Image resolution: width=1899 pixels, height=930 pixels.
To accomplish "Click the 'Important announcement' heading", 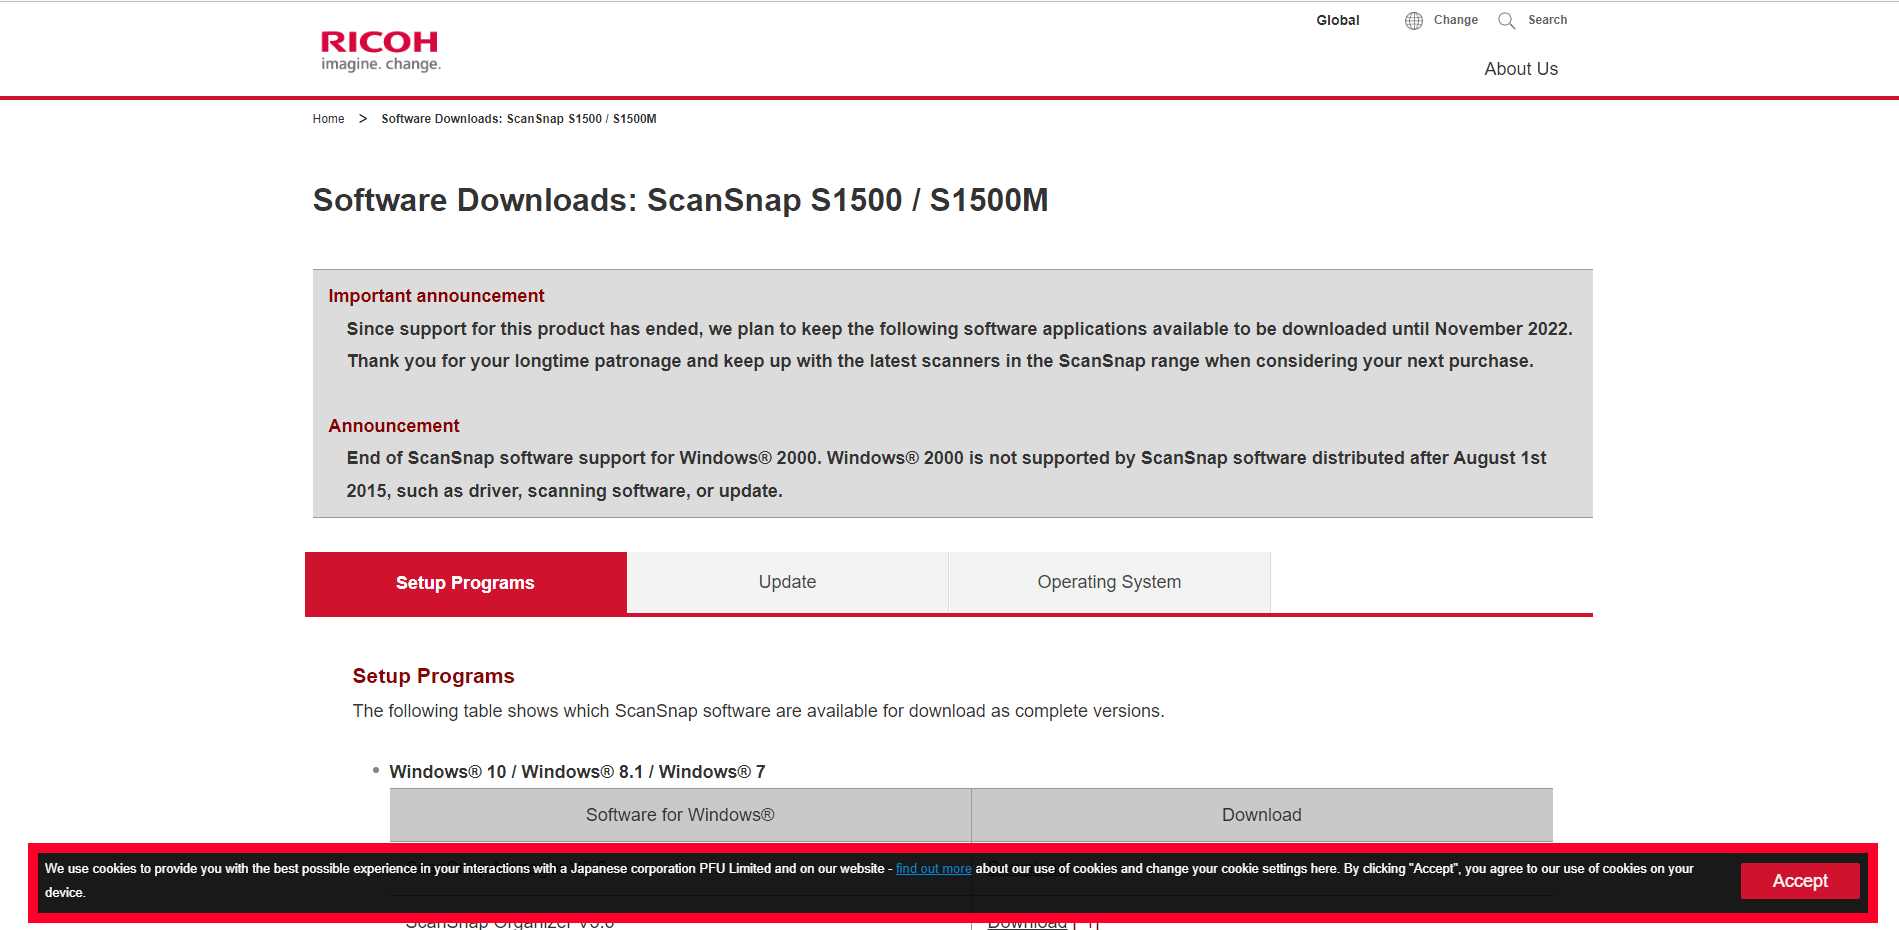I will tap(436, 296).
